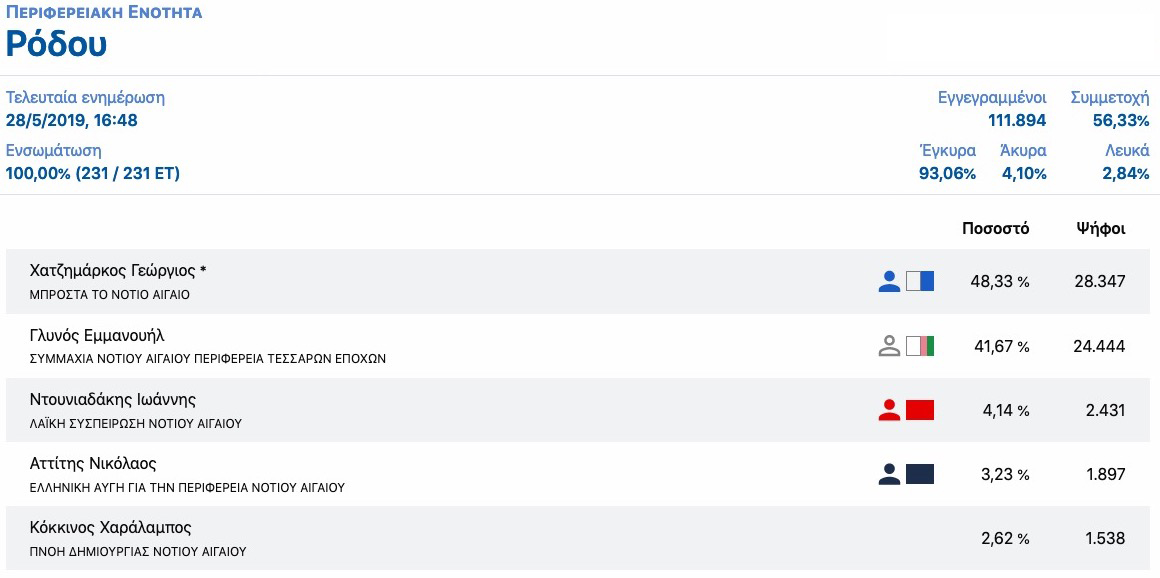Screen dimensions: 1160x578
Task: Open candidate Γλυνός Εμμανουήλ
Action: coord(97,335)
